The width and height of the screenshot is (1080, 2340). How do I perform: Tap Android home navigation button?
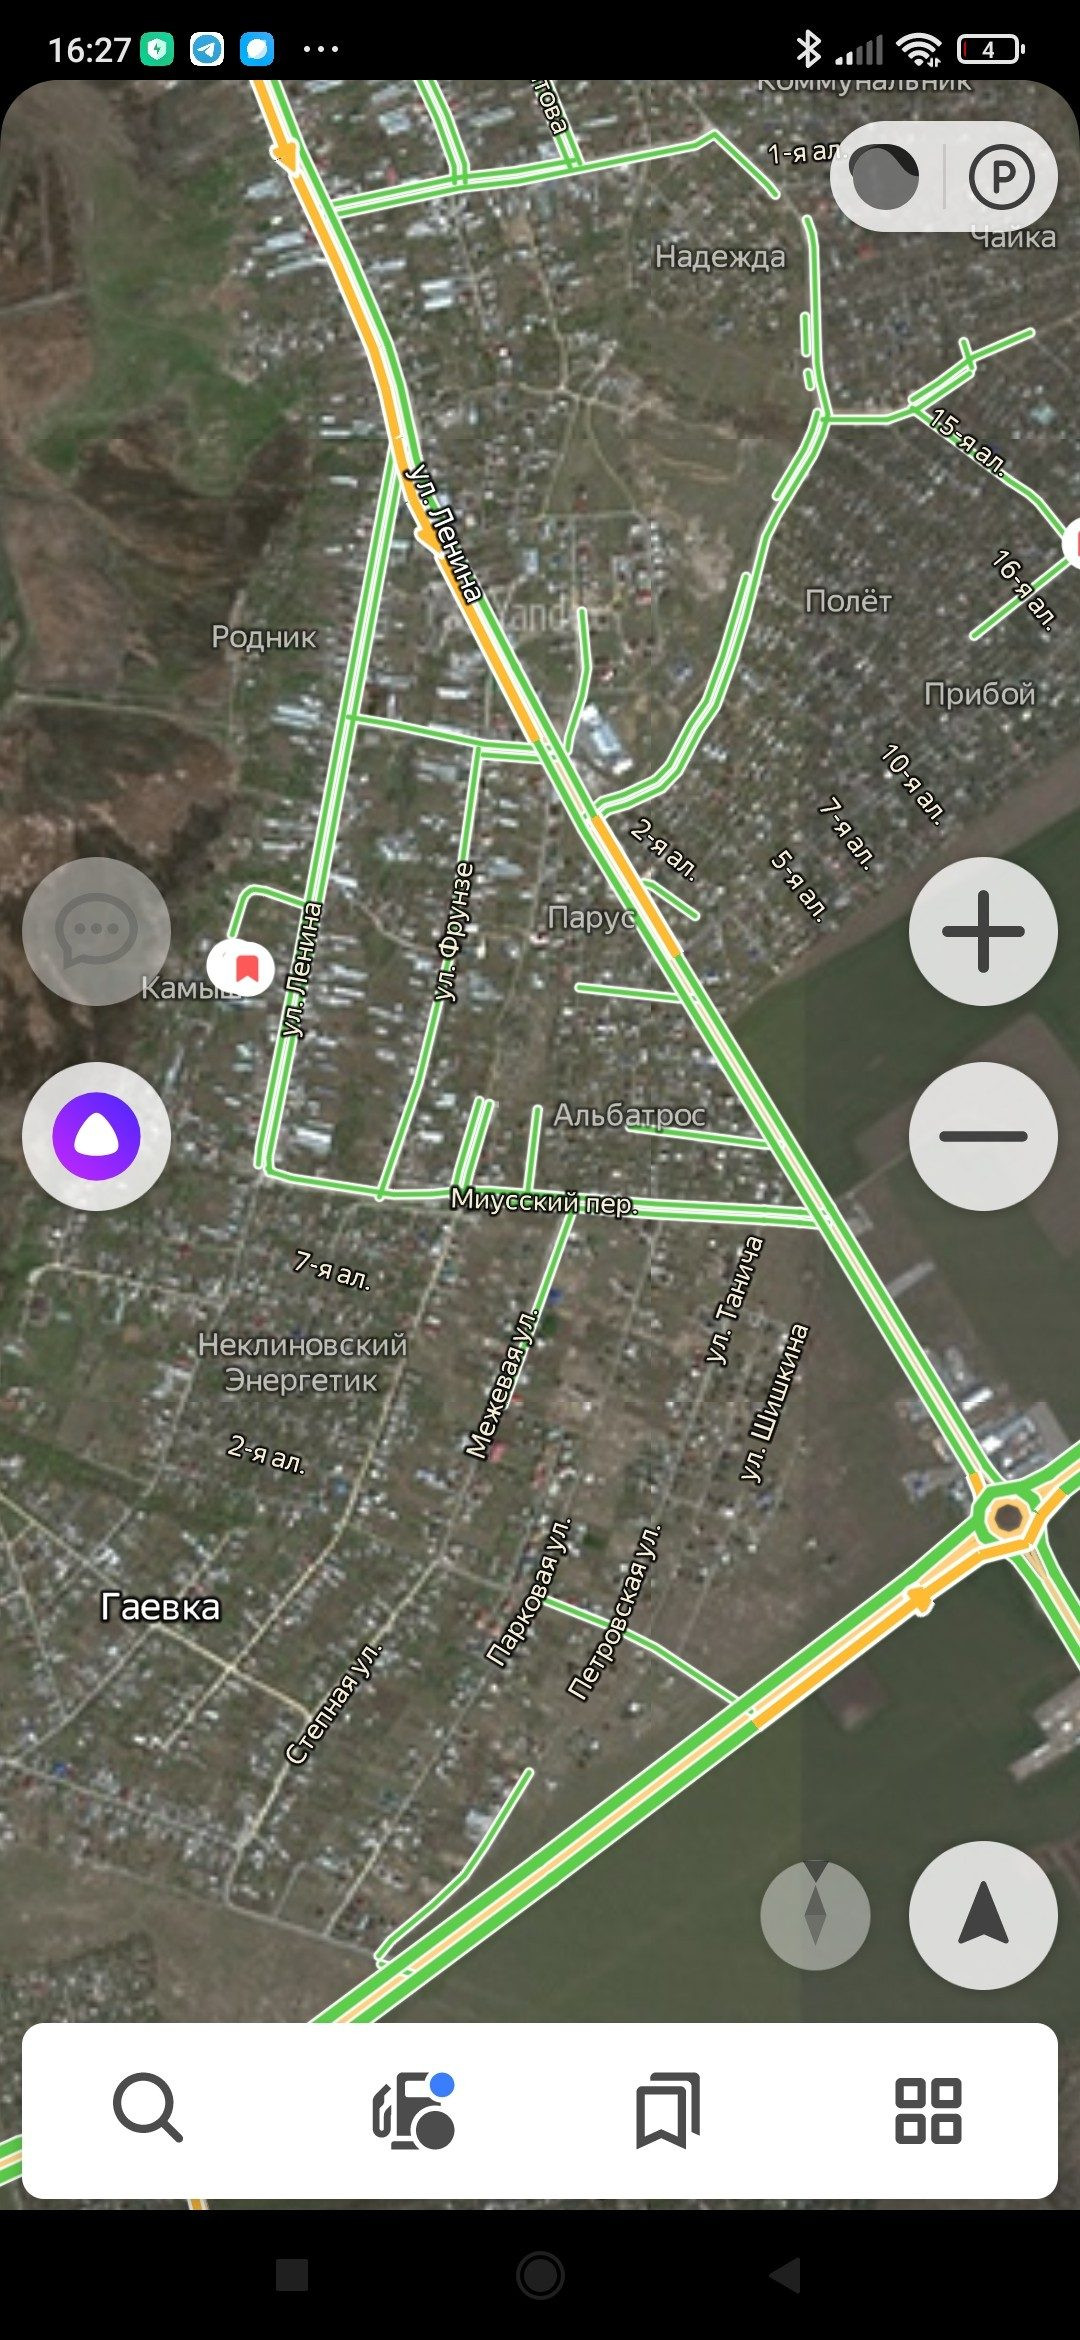tap(540, 2274)
